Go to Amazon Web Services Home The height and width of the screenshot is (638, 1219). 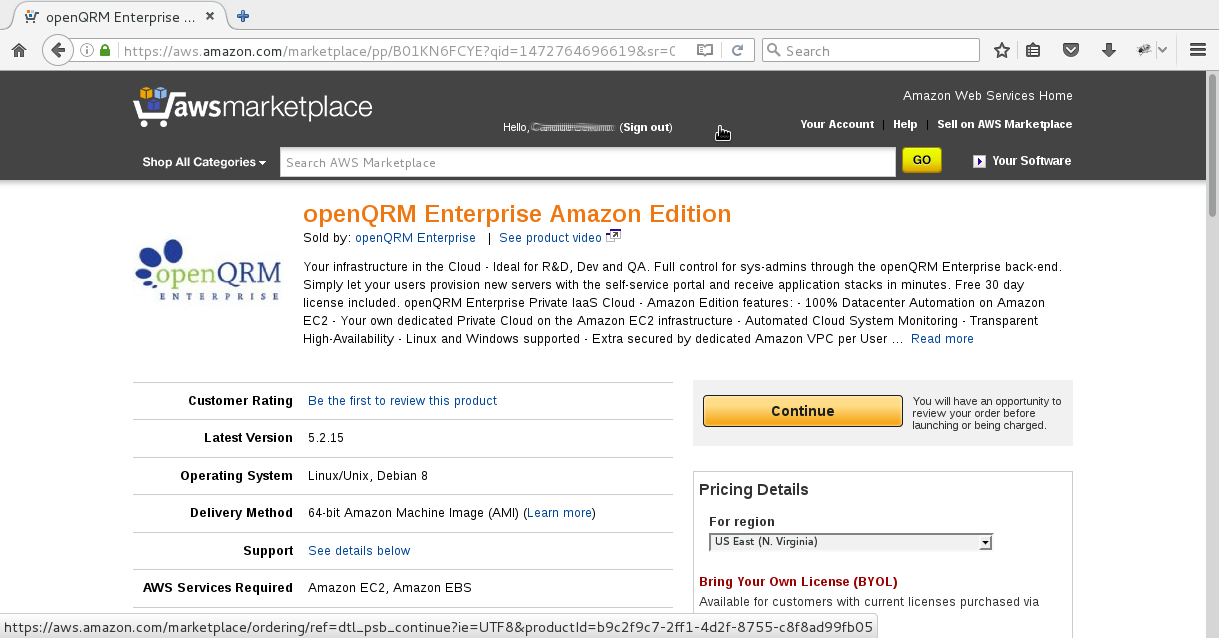988,96
